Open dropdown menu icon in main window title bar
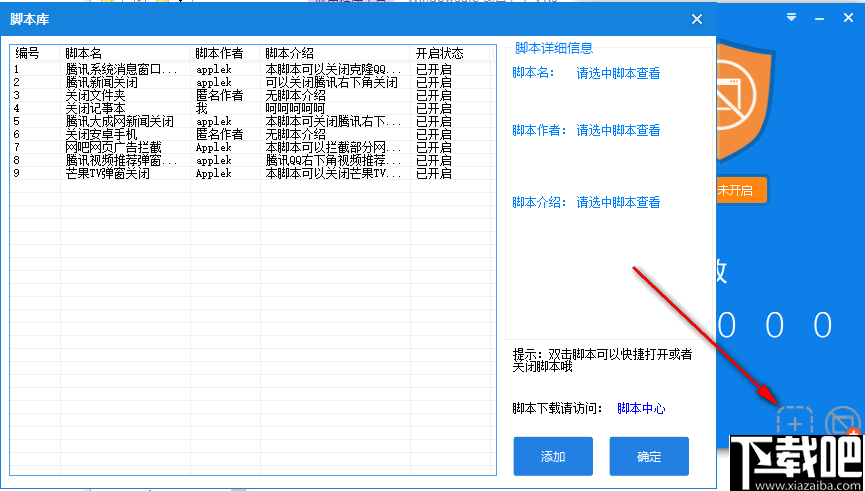The image size is (865, 491). pyautogui.click(x=791, y=18)
